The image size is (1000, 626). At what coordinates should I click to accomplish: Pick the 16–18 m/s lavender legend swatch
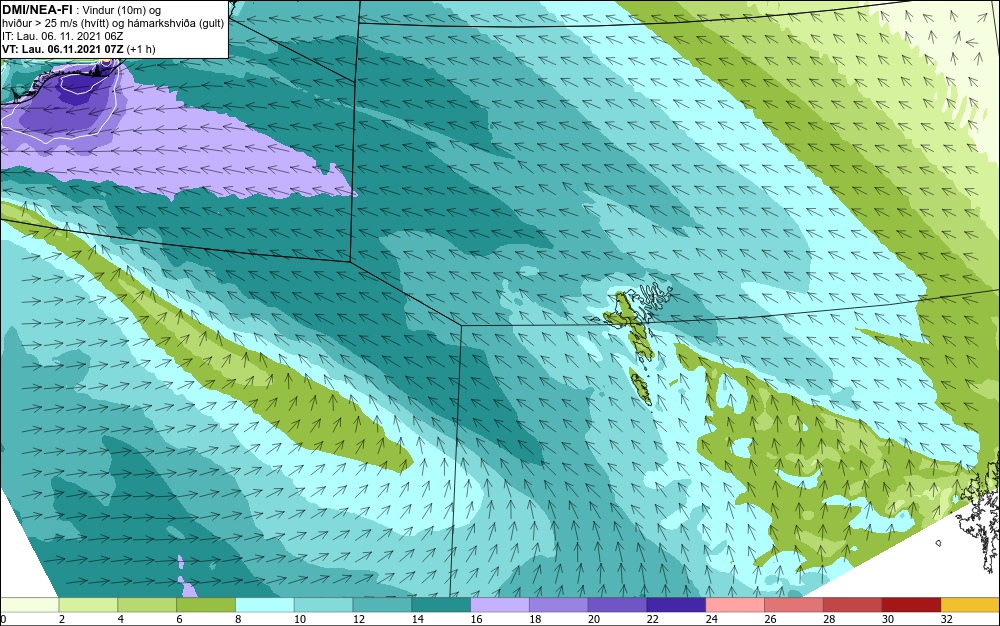coord(500,605)
